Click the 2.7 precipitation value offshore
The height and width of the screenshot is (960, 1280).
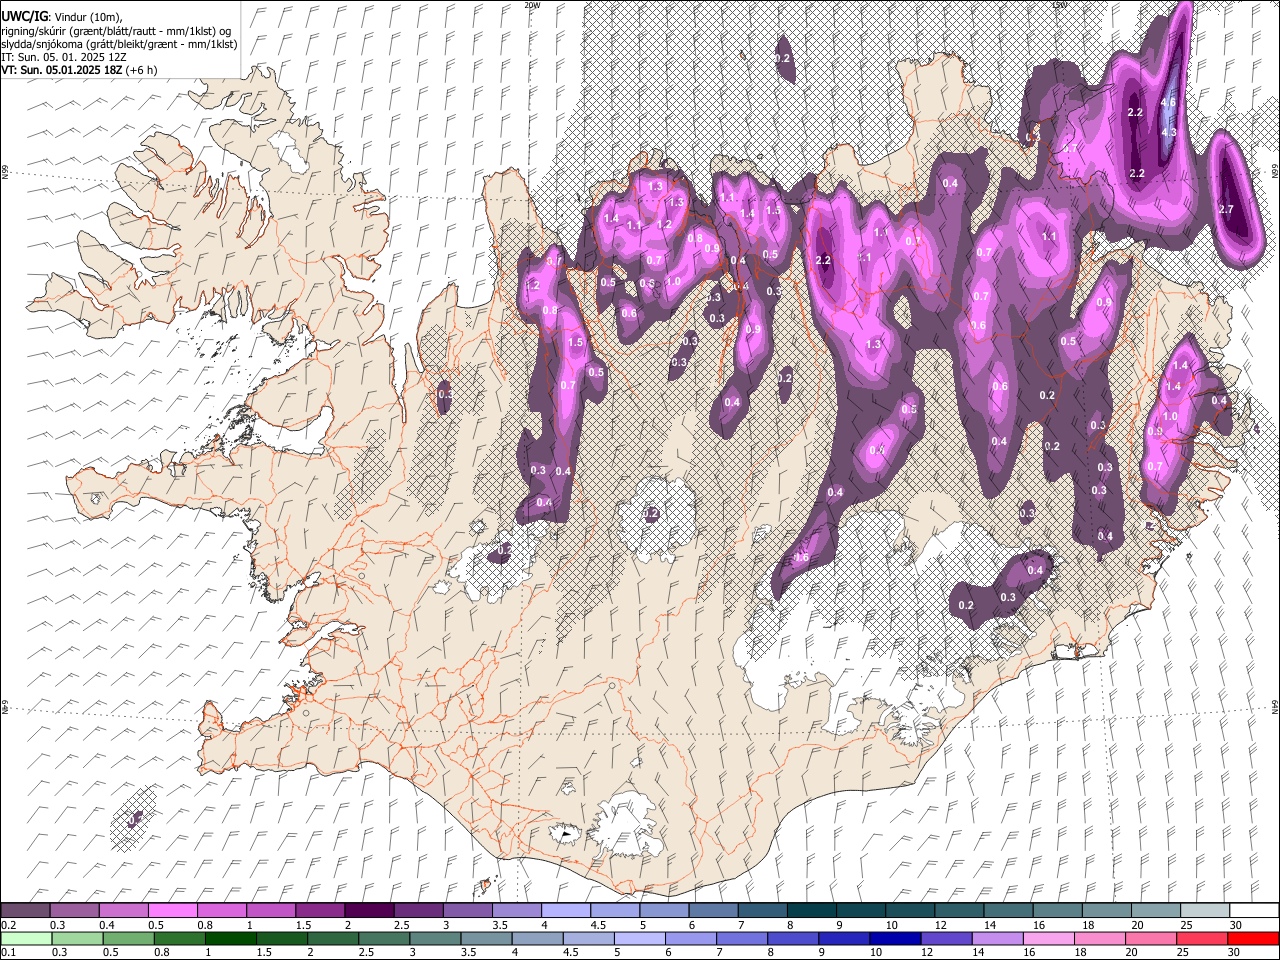point(1228,209)
